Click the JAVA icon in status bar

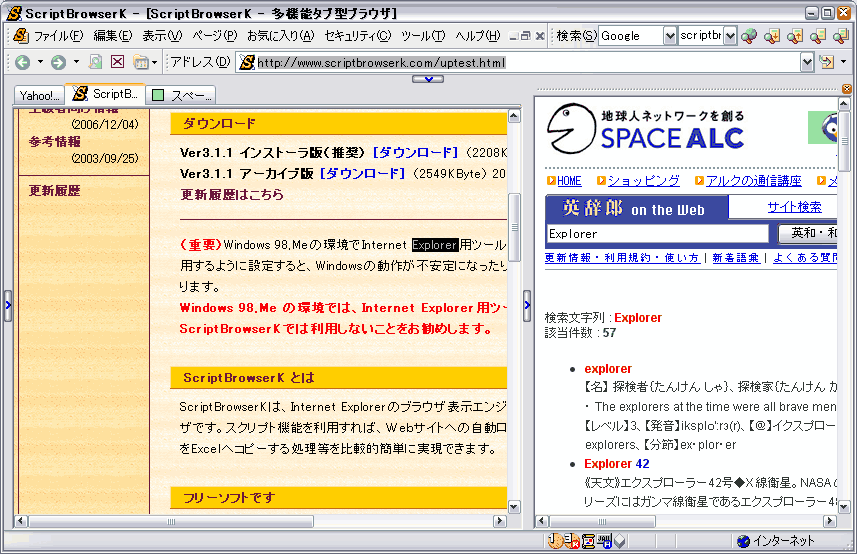[x=604, y=541]
